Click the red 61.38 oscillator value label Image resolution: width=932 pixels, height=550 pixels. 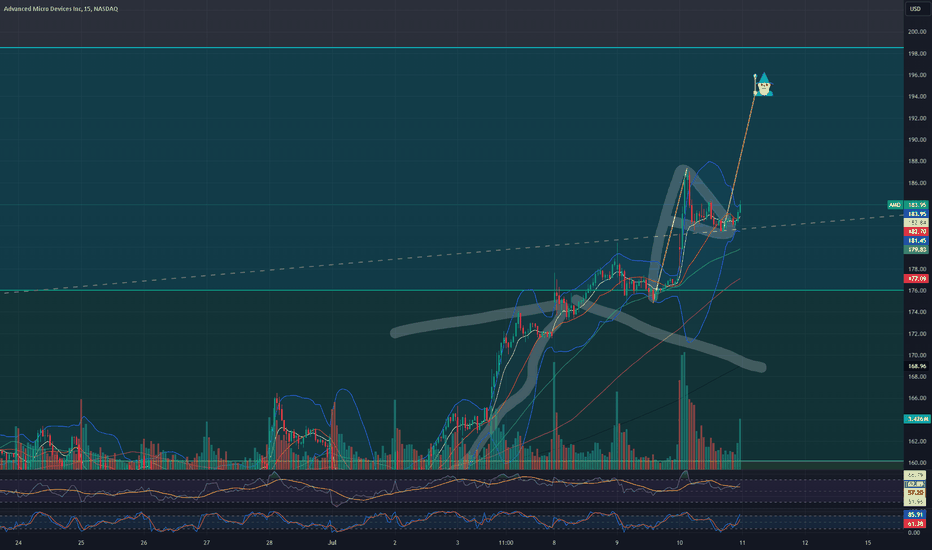[x=916, y=523]
